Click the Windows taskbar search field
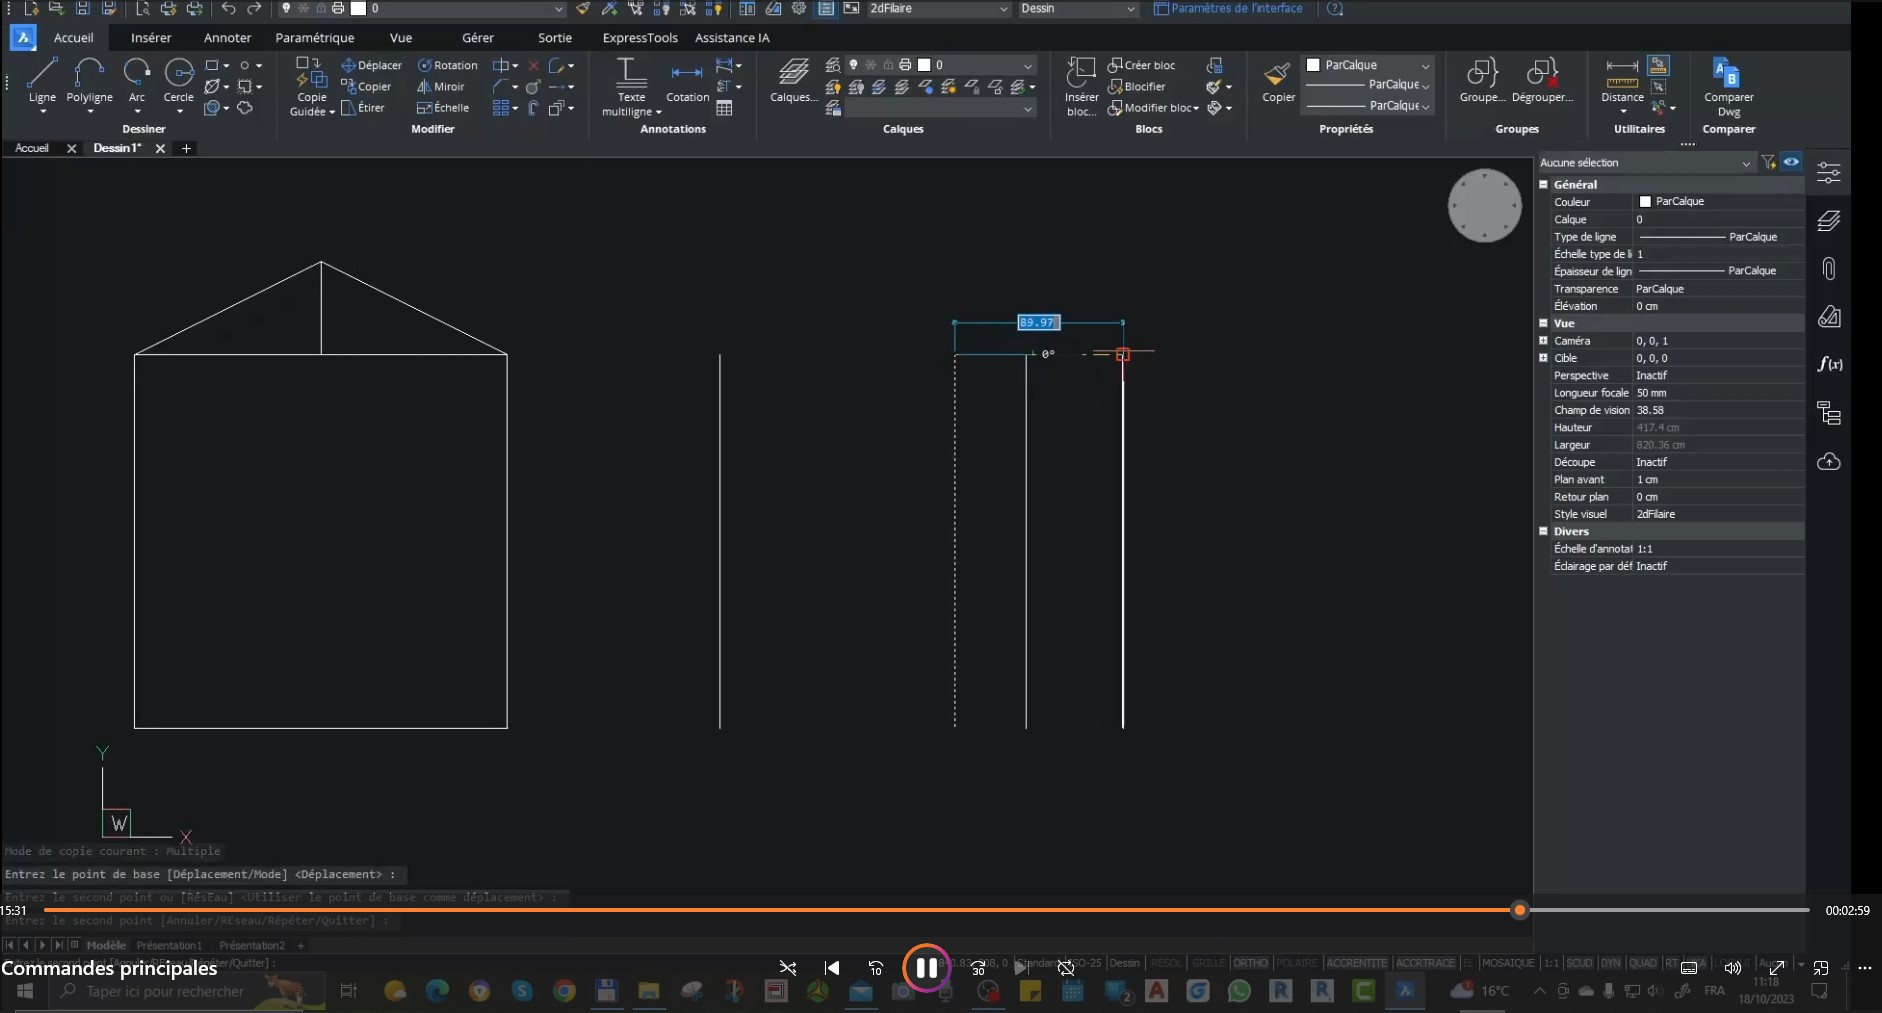This screenshot has height=1013, width=1882. click(x=165, y=991)
